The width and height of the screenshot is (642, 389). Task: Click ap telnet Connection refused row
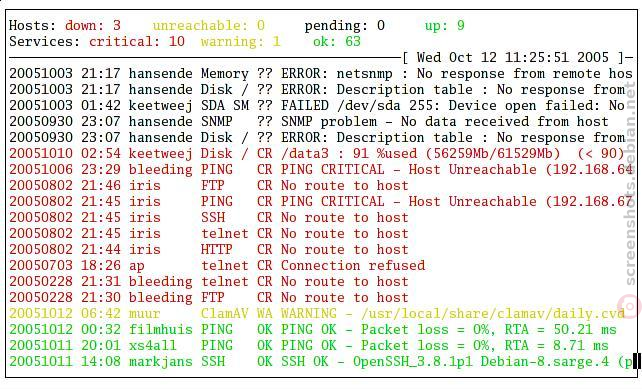(217, 265)
